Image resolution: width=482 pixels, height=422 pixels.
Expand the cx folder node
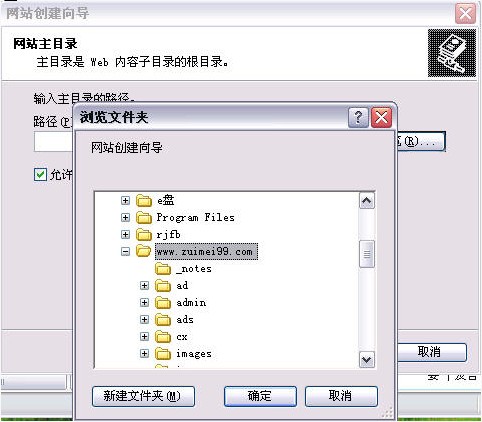click(144, 337)
